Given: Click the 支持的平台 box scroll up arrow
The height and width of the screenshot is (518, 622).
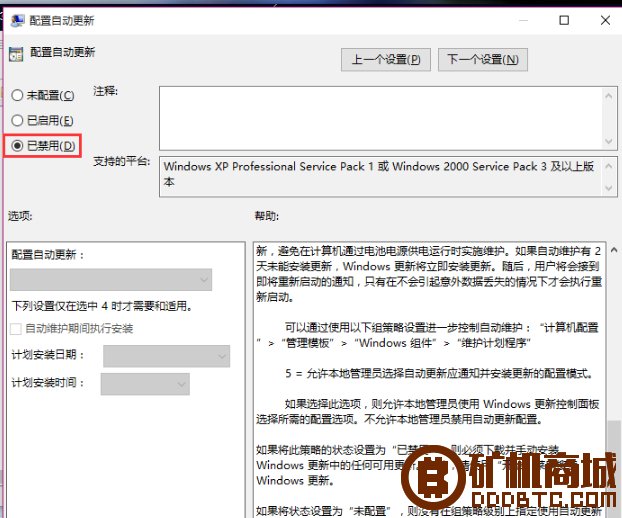Looking at the screenshot, I should click(x=609, y=166).
